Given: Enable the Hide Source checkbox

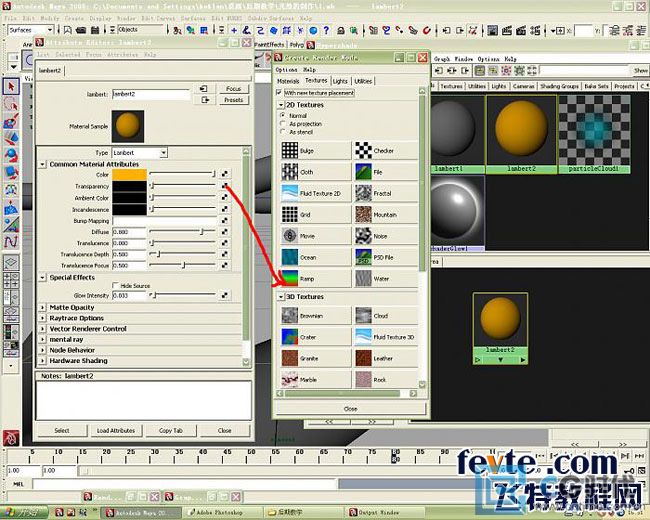Looking at the screenshot, I should point(116,285).
